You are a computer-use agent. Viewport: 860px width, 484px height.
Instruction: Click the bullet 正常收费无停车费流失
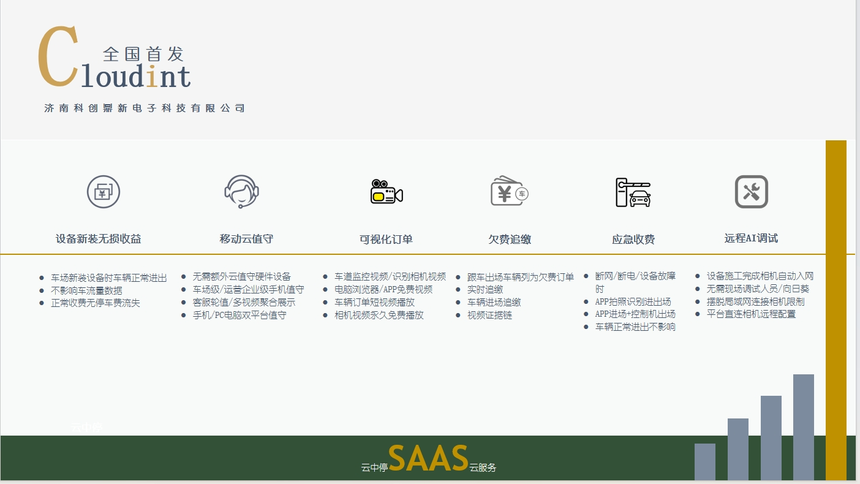[95, 303]
